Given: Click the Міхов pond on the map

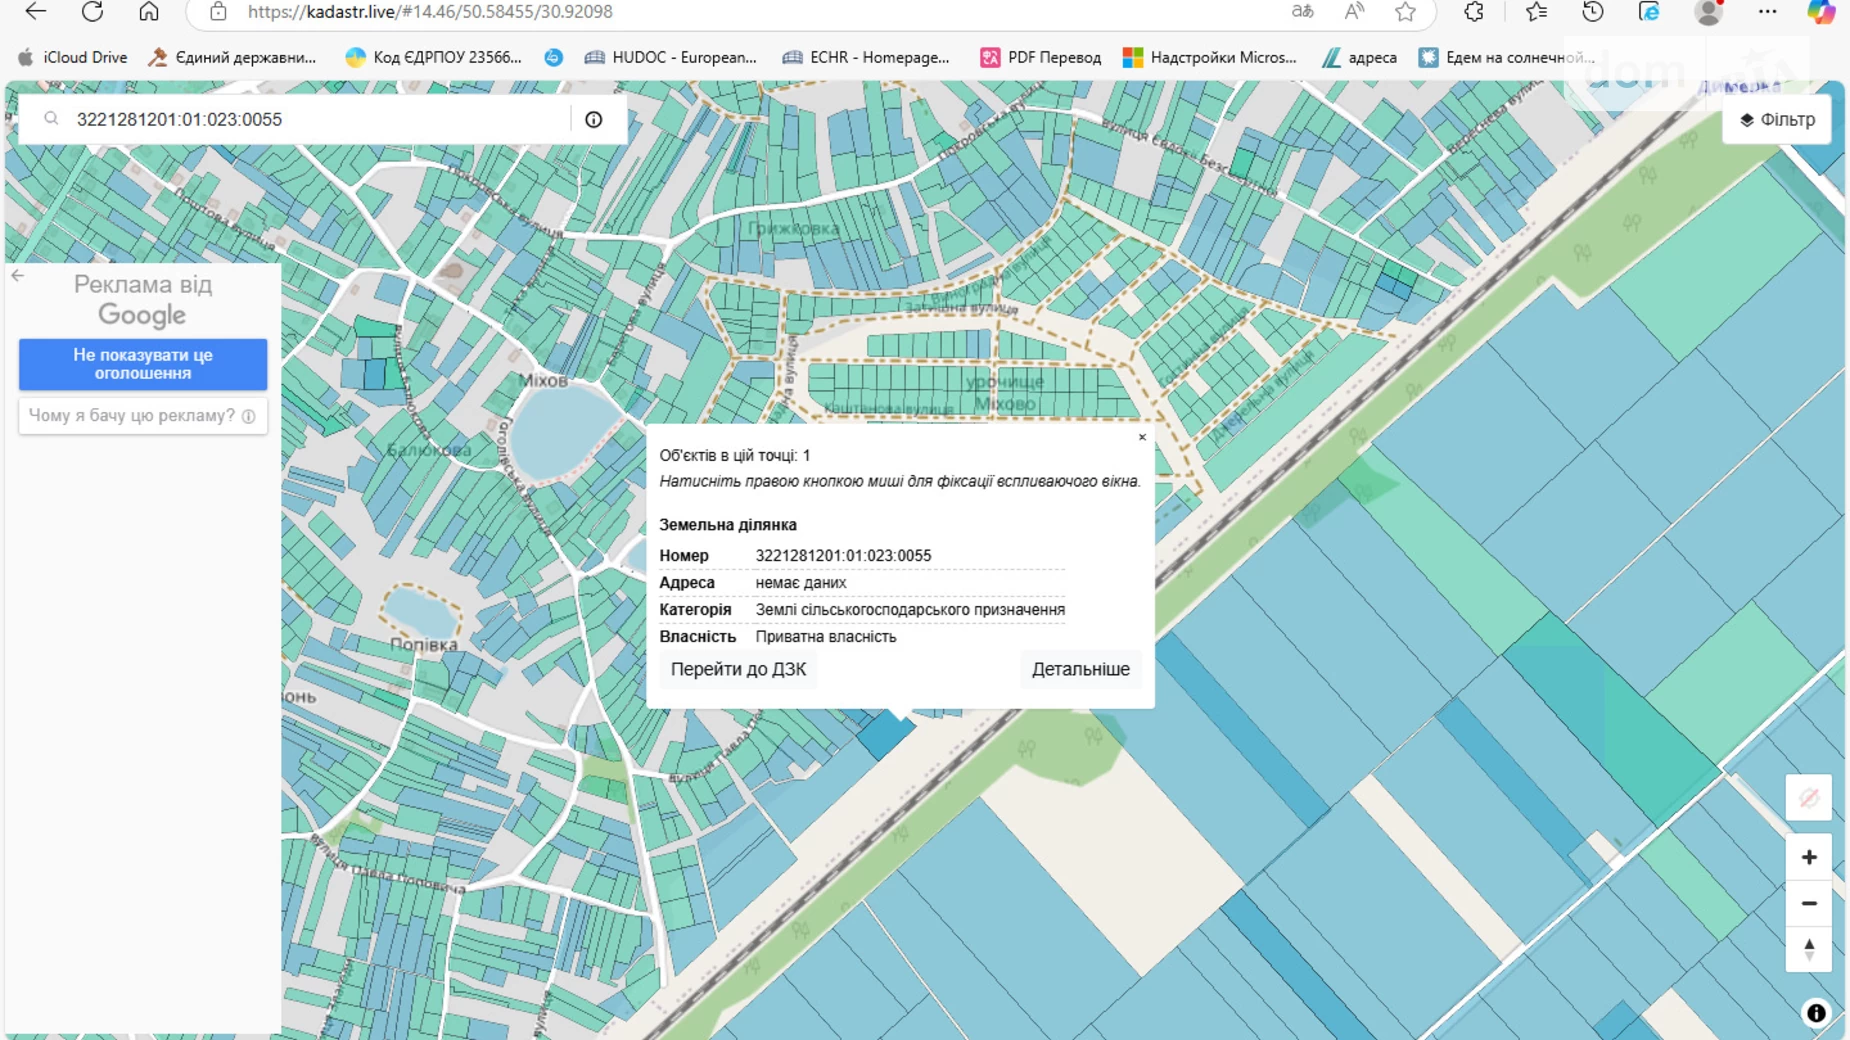Looking at the screenshot, I should (x=565, y=433).
